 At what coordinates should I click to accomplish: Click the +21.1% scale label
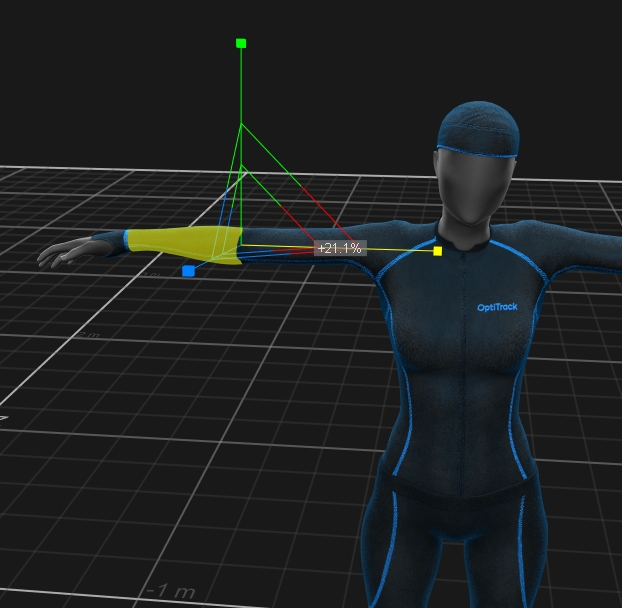[340, 248]
